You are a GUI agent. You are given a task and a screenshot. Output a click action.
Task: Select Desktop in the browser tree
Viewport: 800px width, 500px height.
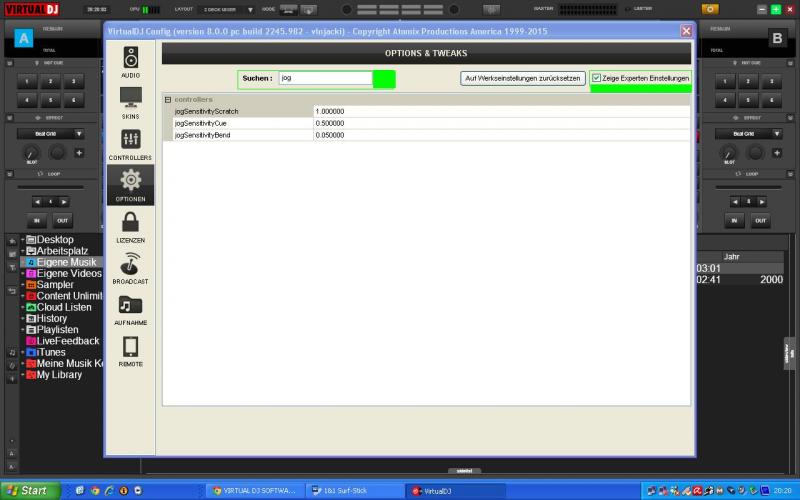coord(55,239)
